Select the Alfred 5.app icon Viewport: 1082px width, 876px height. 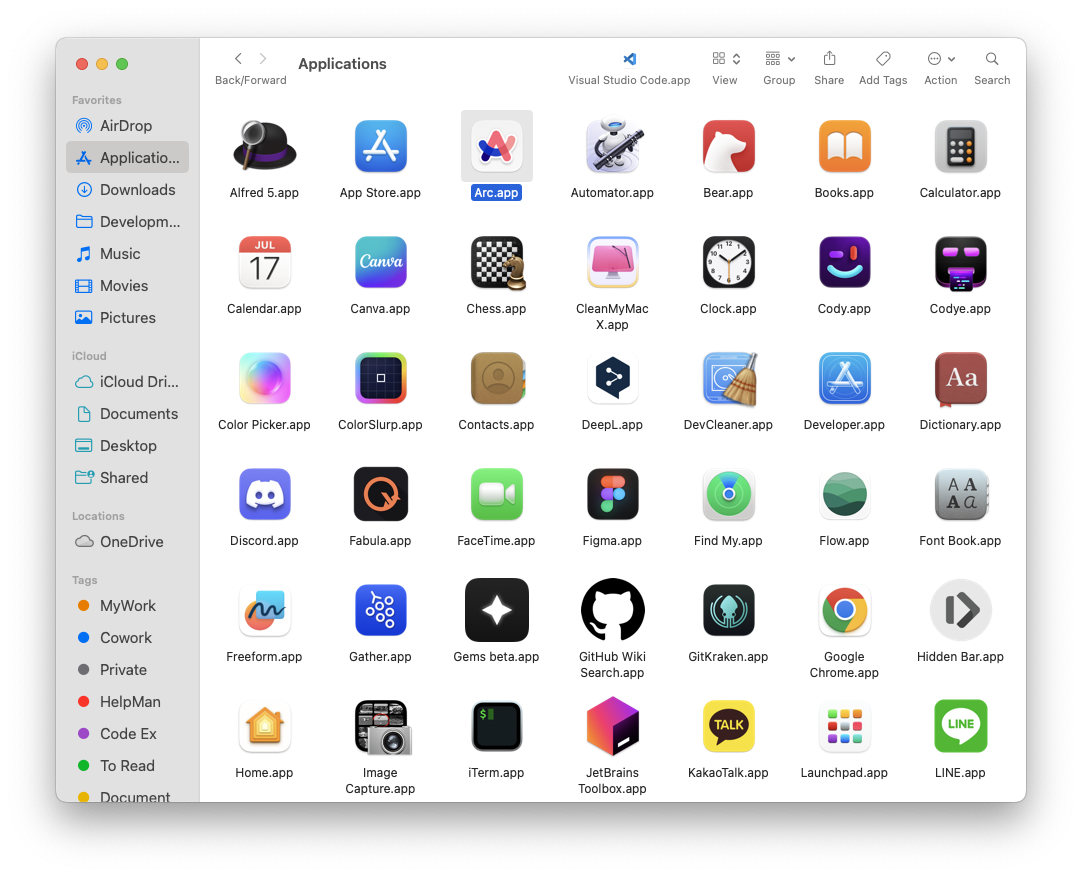(264, 146)
